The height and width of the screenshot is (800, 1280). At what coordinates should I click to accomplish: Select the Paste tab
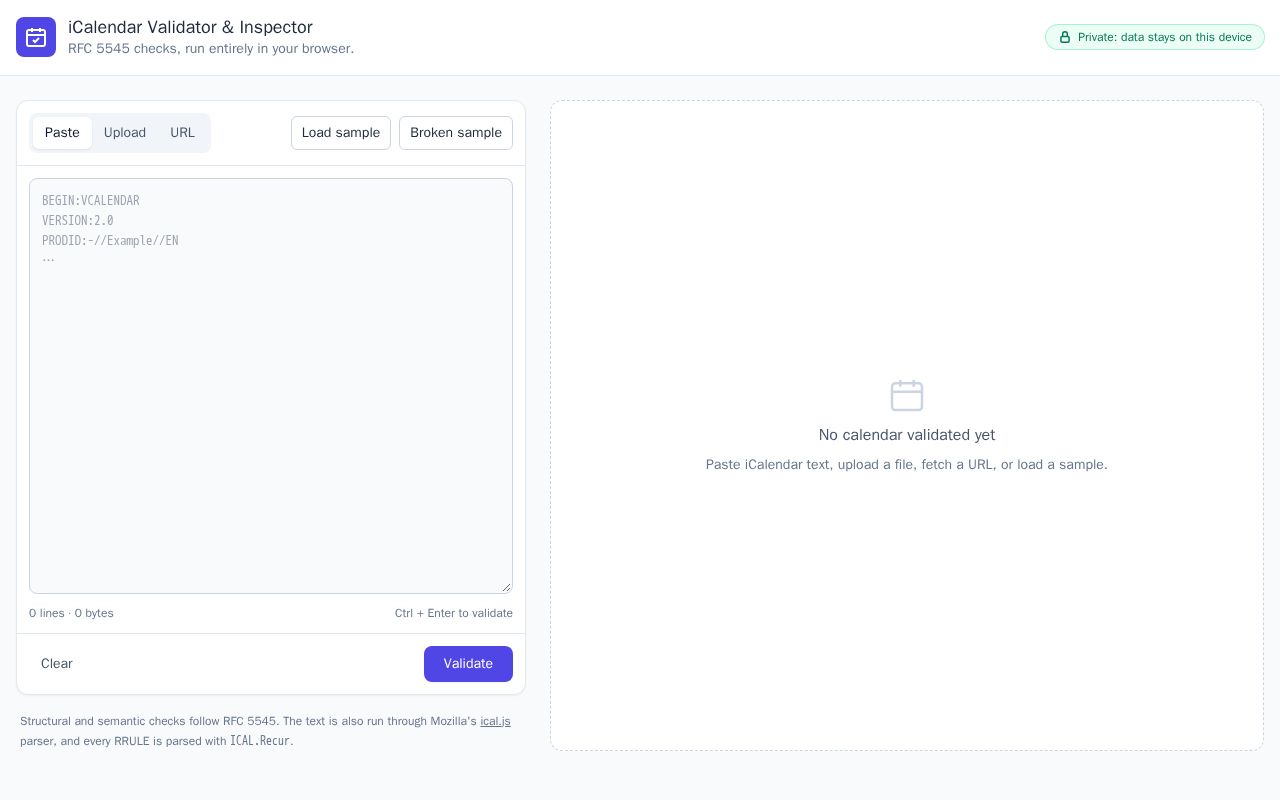tap(62, 133)
